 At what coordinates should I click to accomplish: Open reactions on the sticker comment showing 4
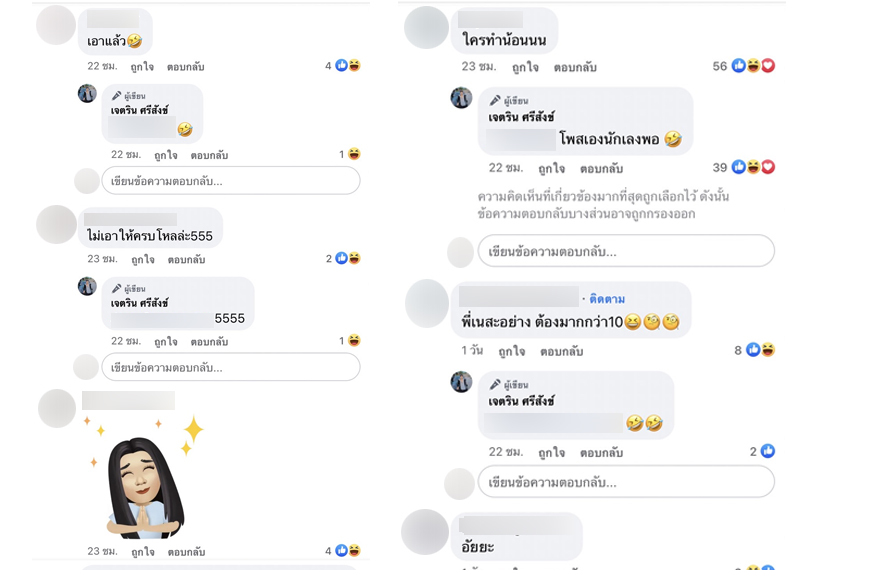click(x=343, y=551)
